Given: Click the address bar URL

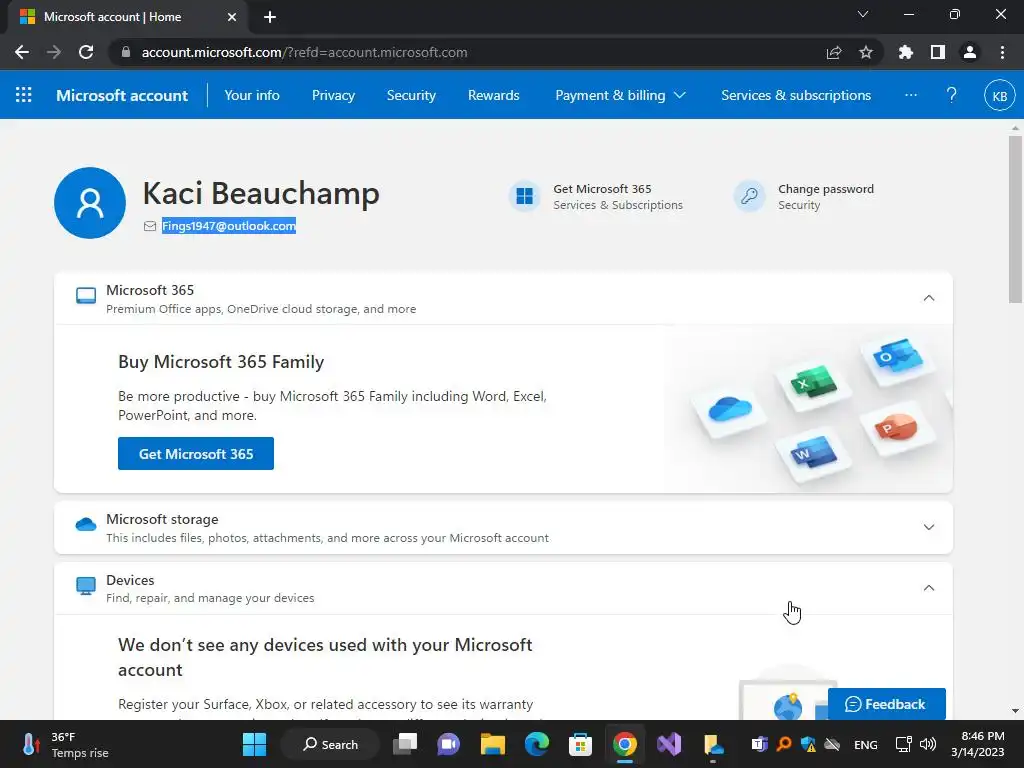Looking at the screenshot, I should point(304,52).
